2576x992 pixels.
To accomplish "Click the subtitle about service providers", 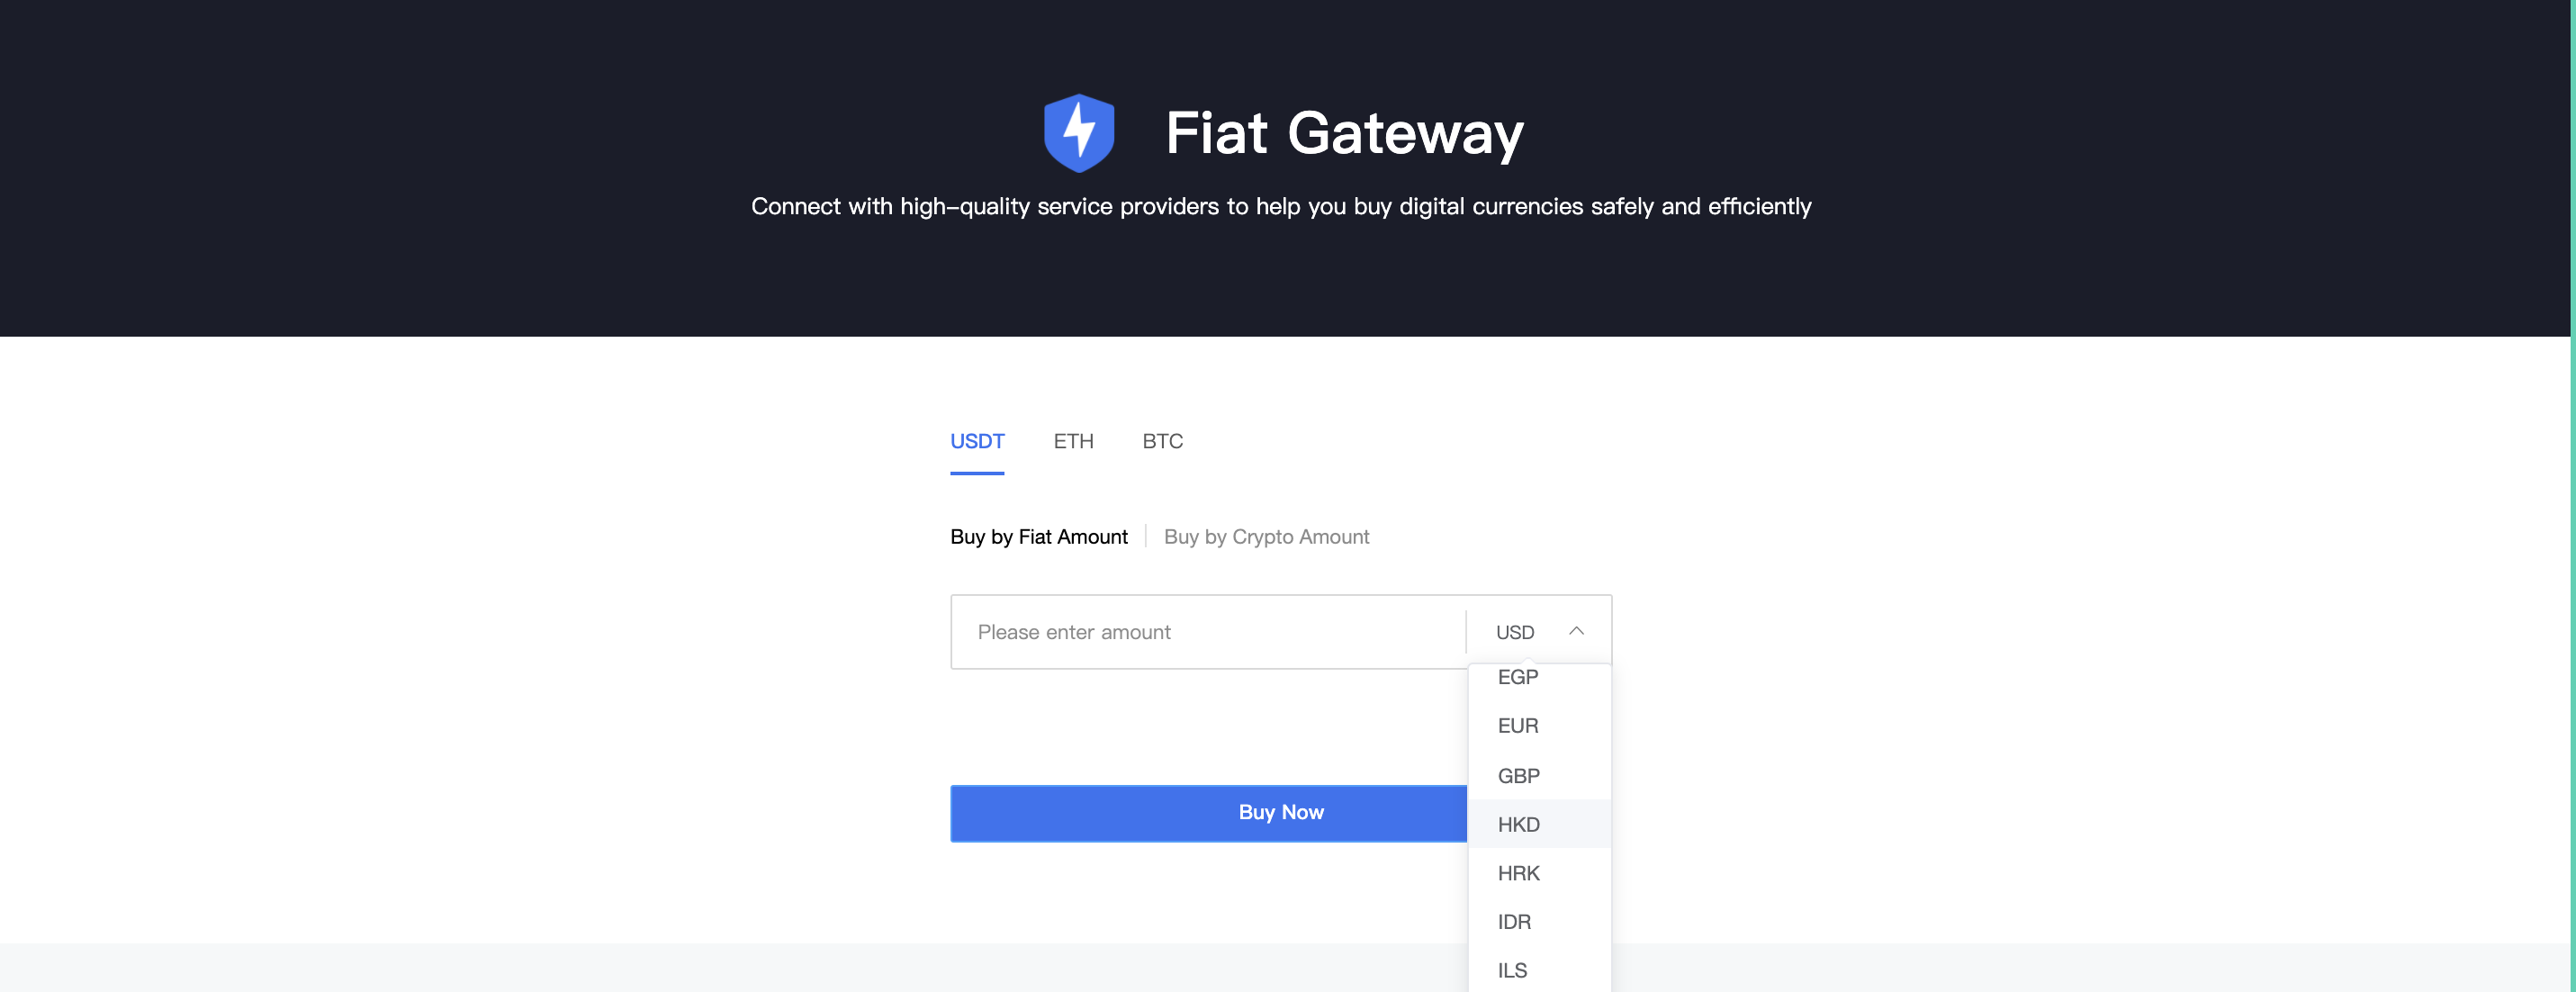I will (1281, 207).
